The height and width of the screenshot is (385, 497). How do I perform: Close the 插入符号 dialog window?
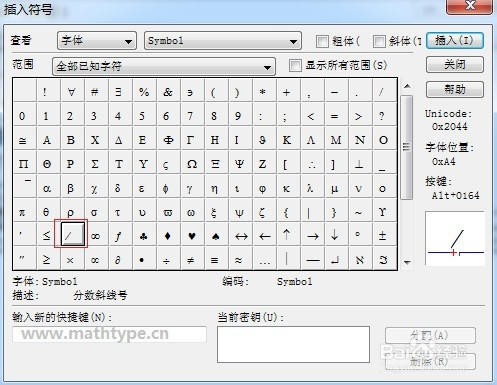(x=470, y=6)
